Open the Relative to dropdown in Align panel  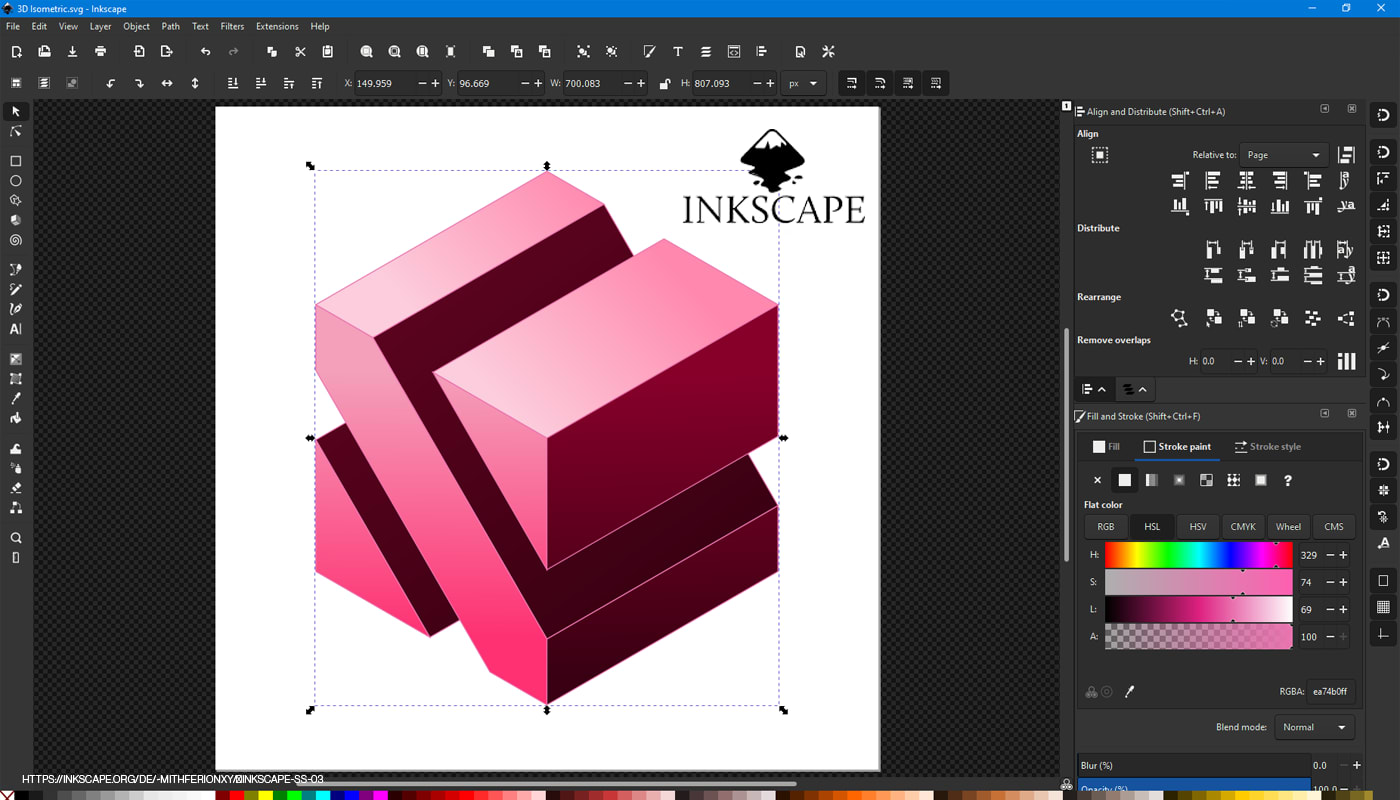1283,154
